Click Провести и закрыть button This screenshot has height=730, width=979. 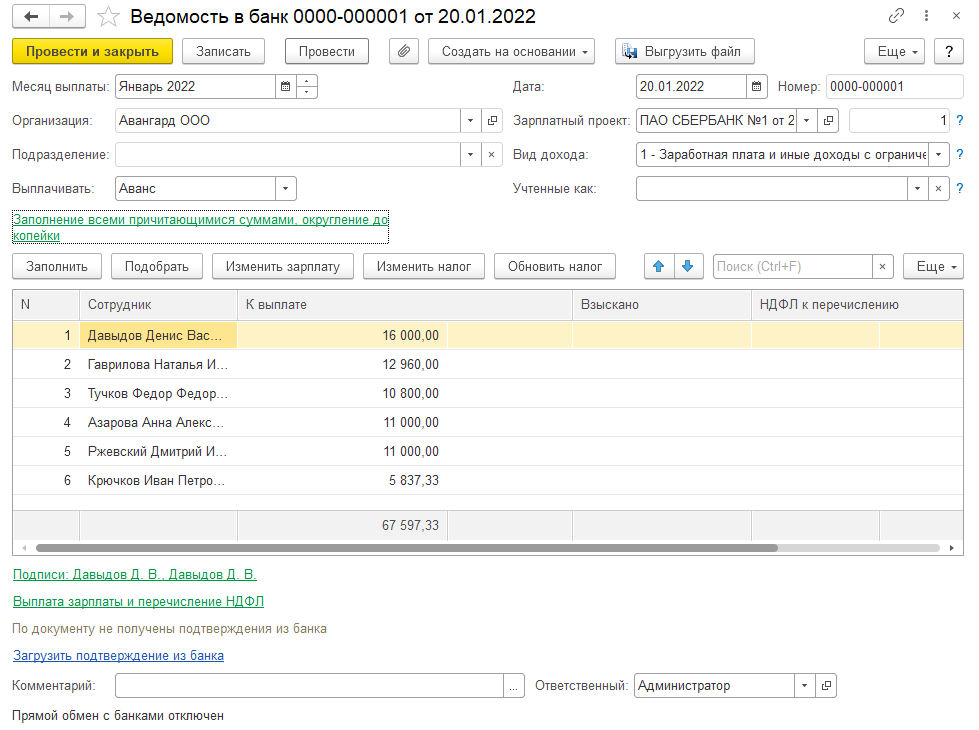(x=92, y=51)
